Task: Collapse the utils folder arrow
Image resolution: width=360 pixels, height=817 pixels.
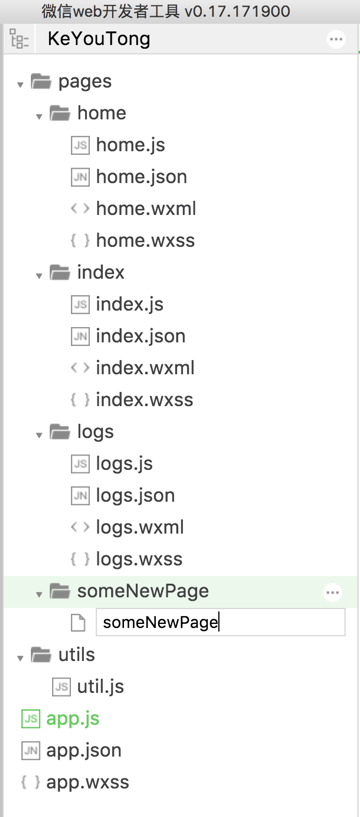Action: pyautogui.click(x=20, y=658)
